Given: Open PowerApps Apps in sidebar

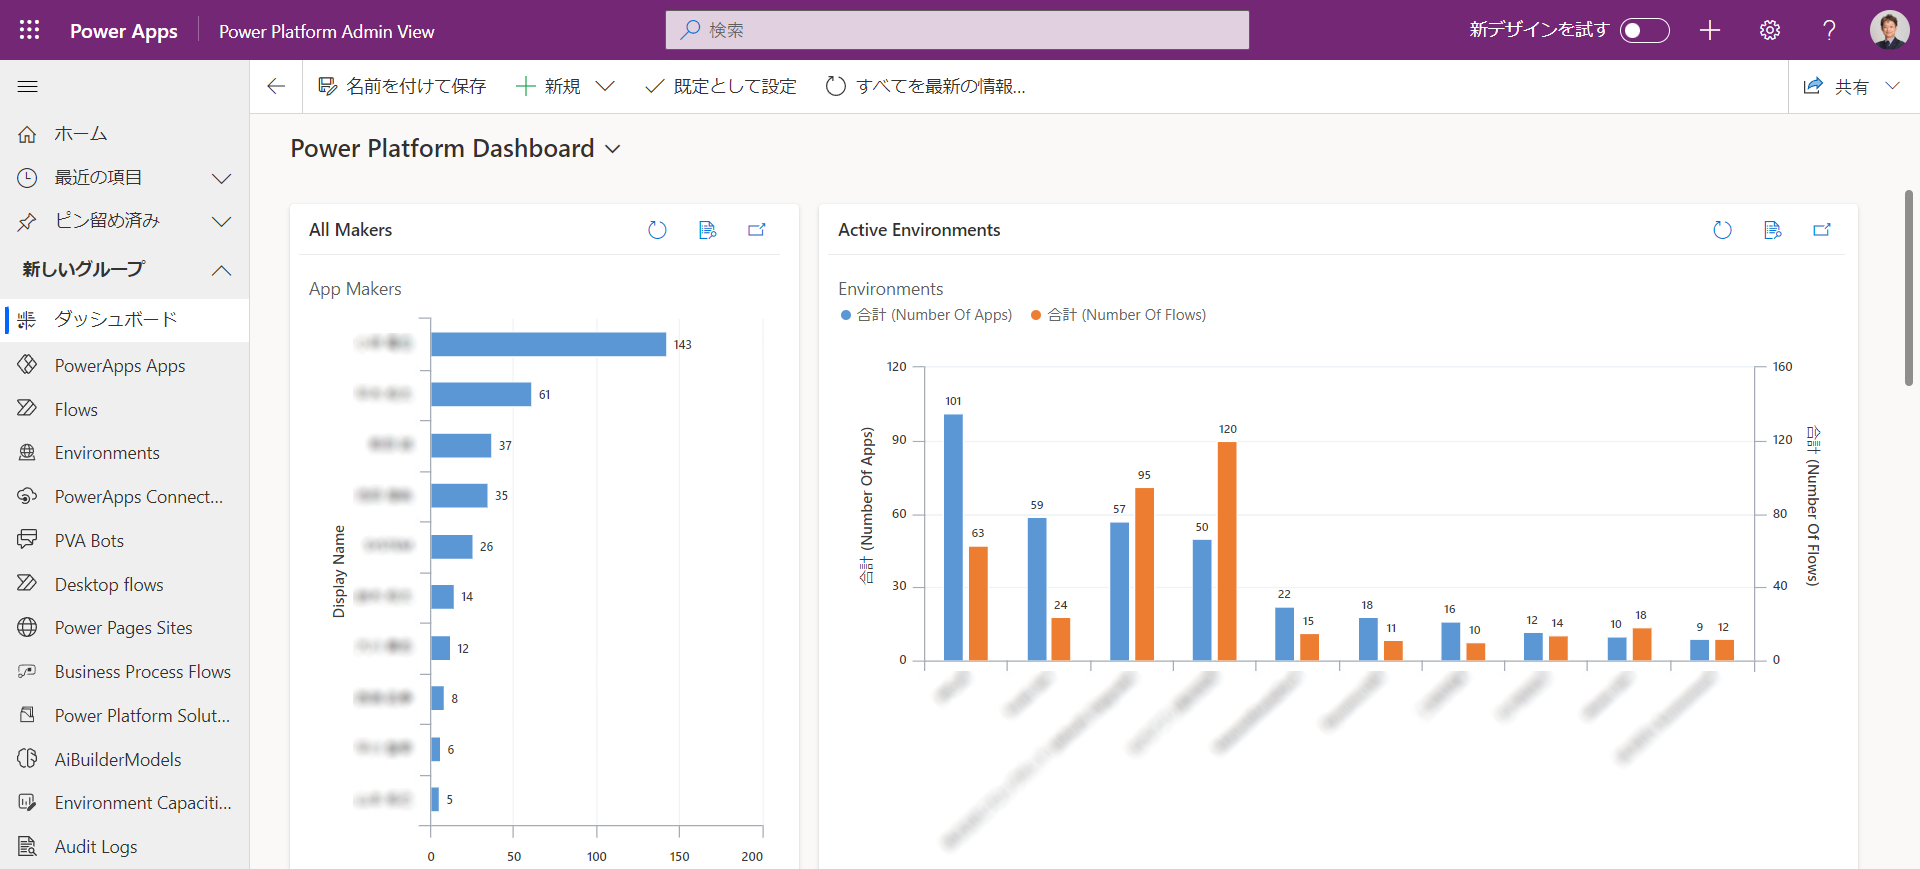Looking at the screenshot, I should 124,366.
